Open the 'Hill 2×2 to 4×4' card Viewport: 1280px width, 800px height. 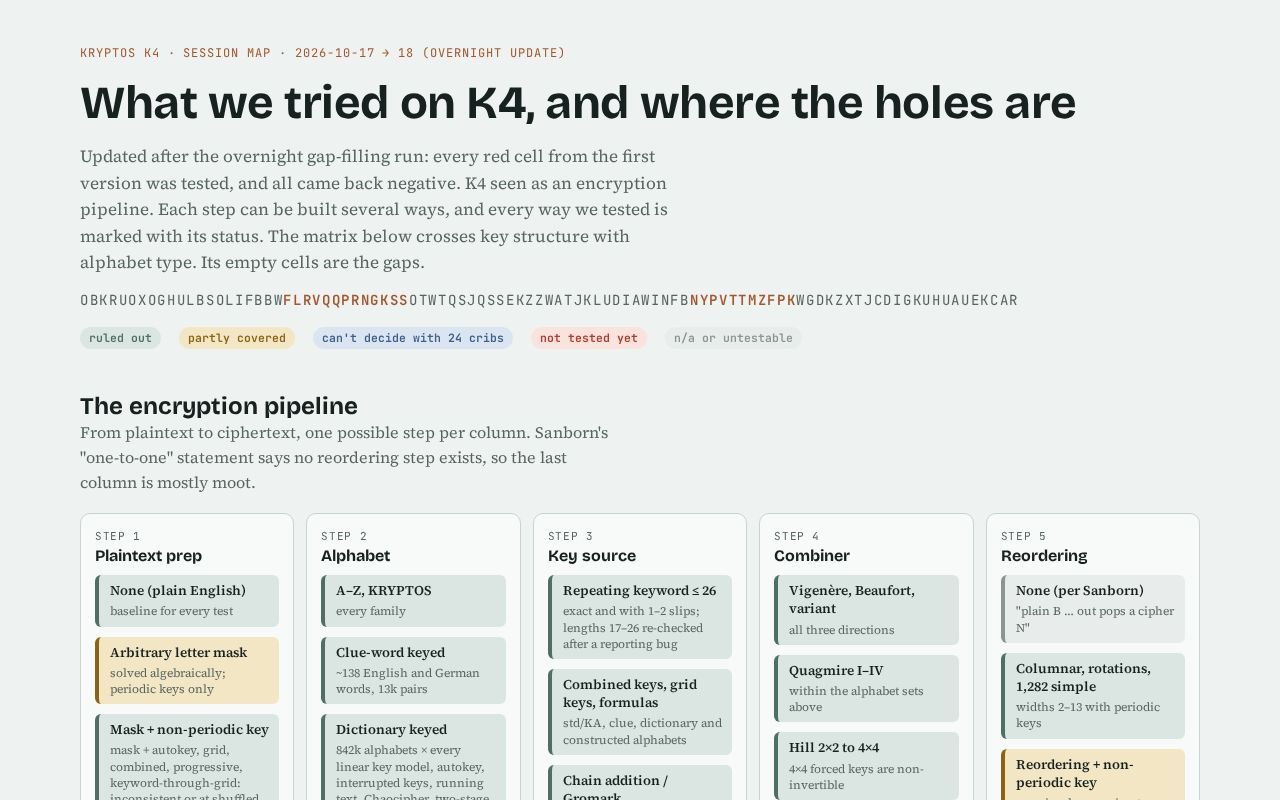coord(866,765)
